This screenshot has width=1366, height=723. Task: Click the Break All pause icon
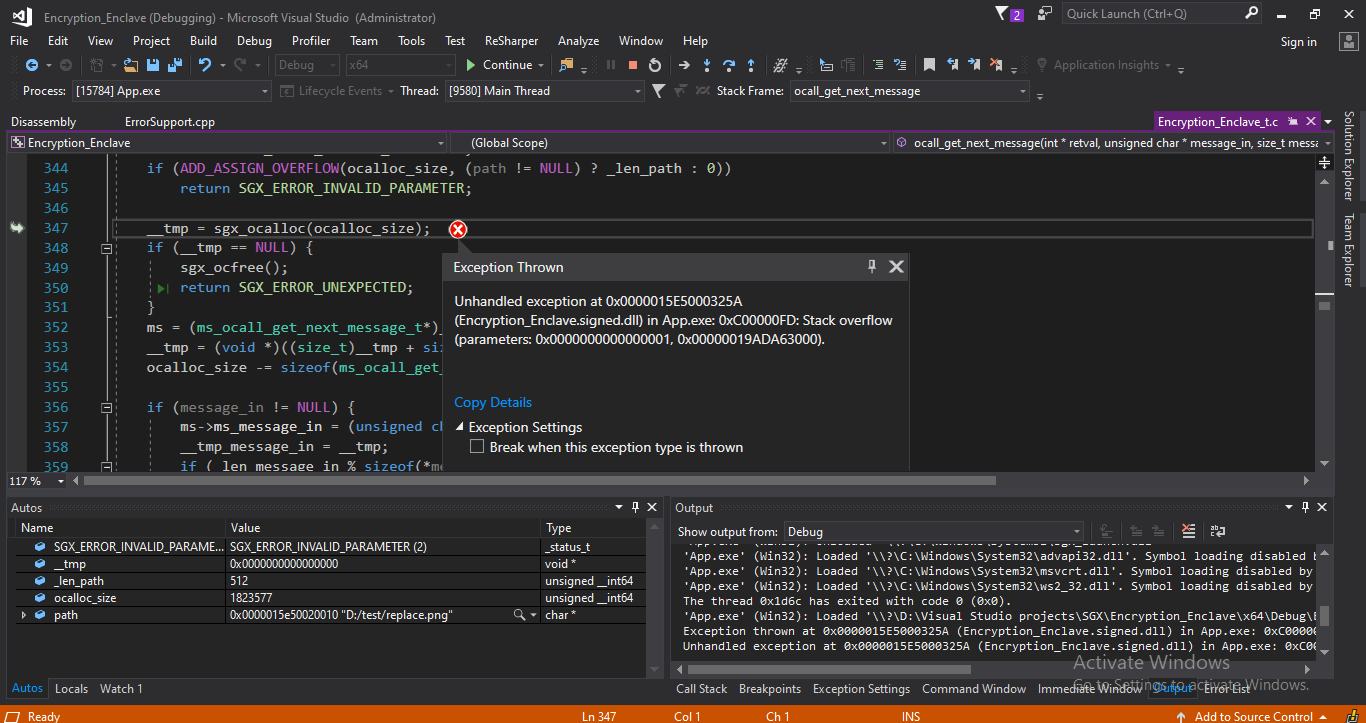pos(611,65)
